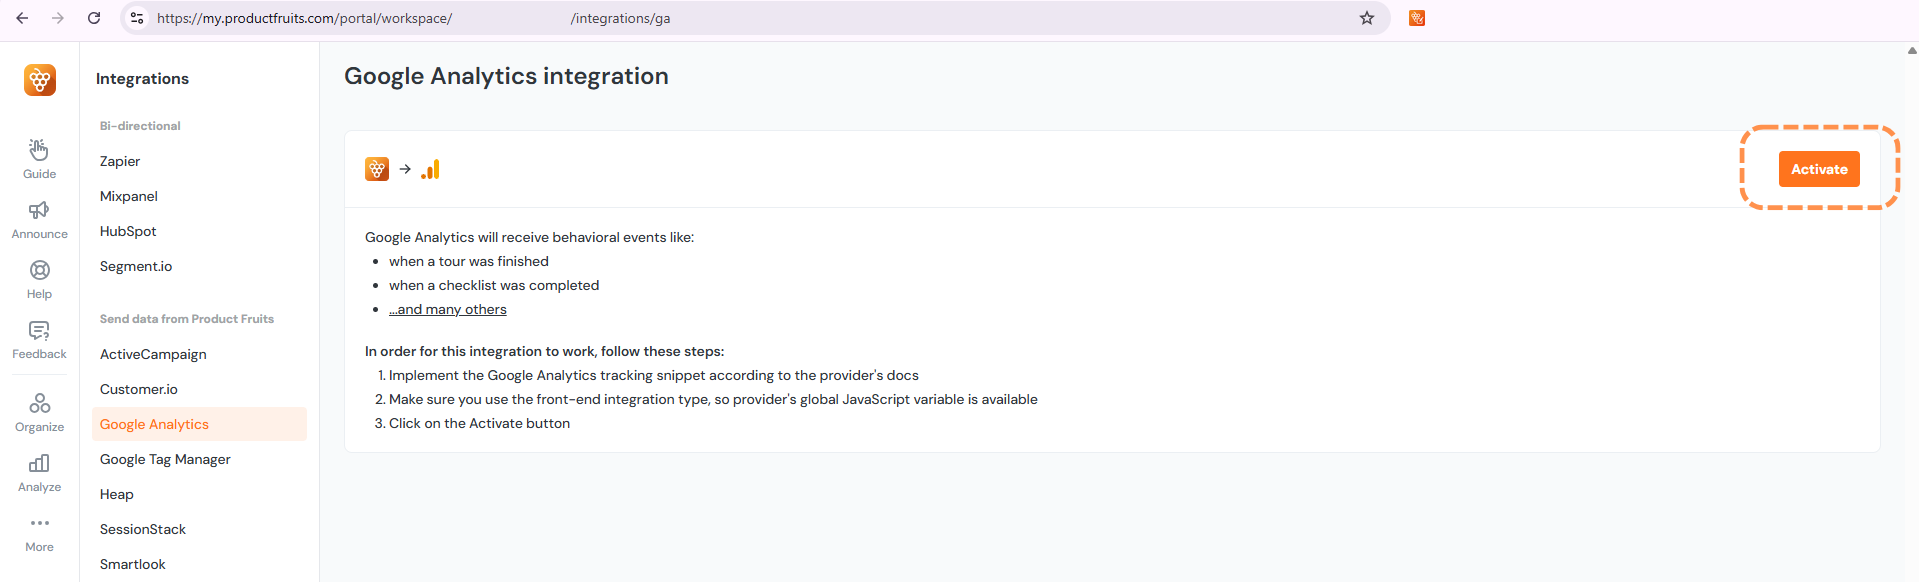Click the Product Fruits browser extension icon
The width and height of the screenshot is (1919, 582).
tap(1417, 18)
